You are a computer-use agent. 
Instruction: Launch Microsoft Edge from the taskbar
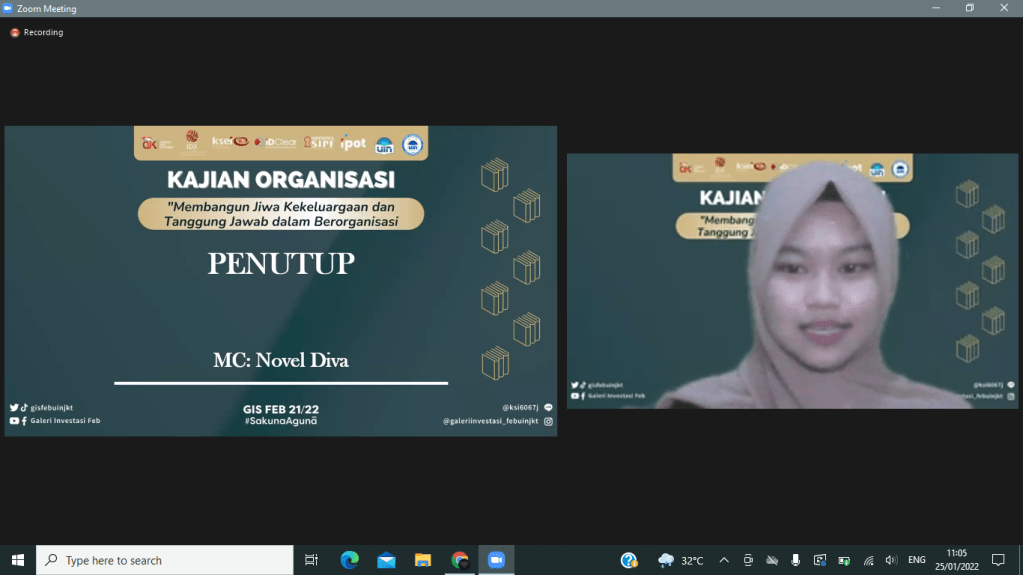349,560
